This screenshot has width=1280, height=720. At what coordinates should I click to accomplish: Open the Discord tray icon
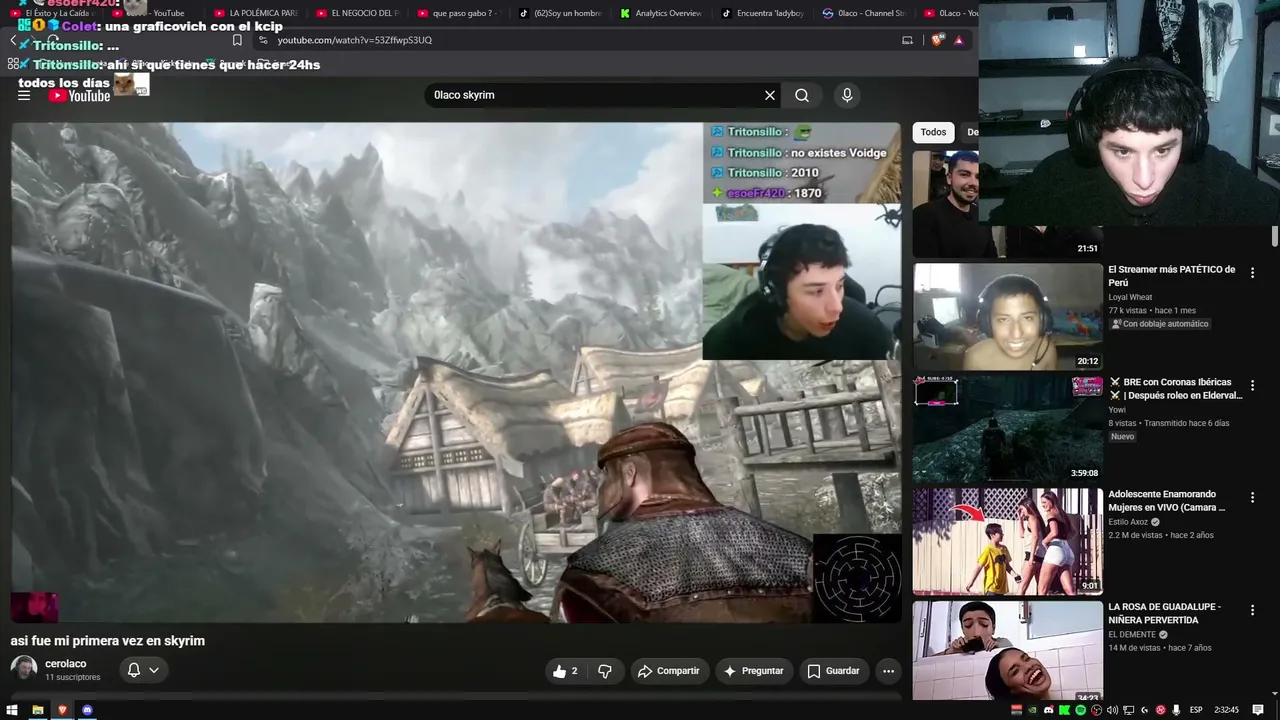[1049, 710]
